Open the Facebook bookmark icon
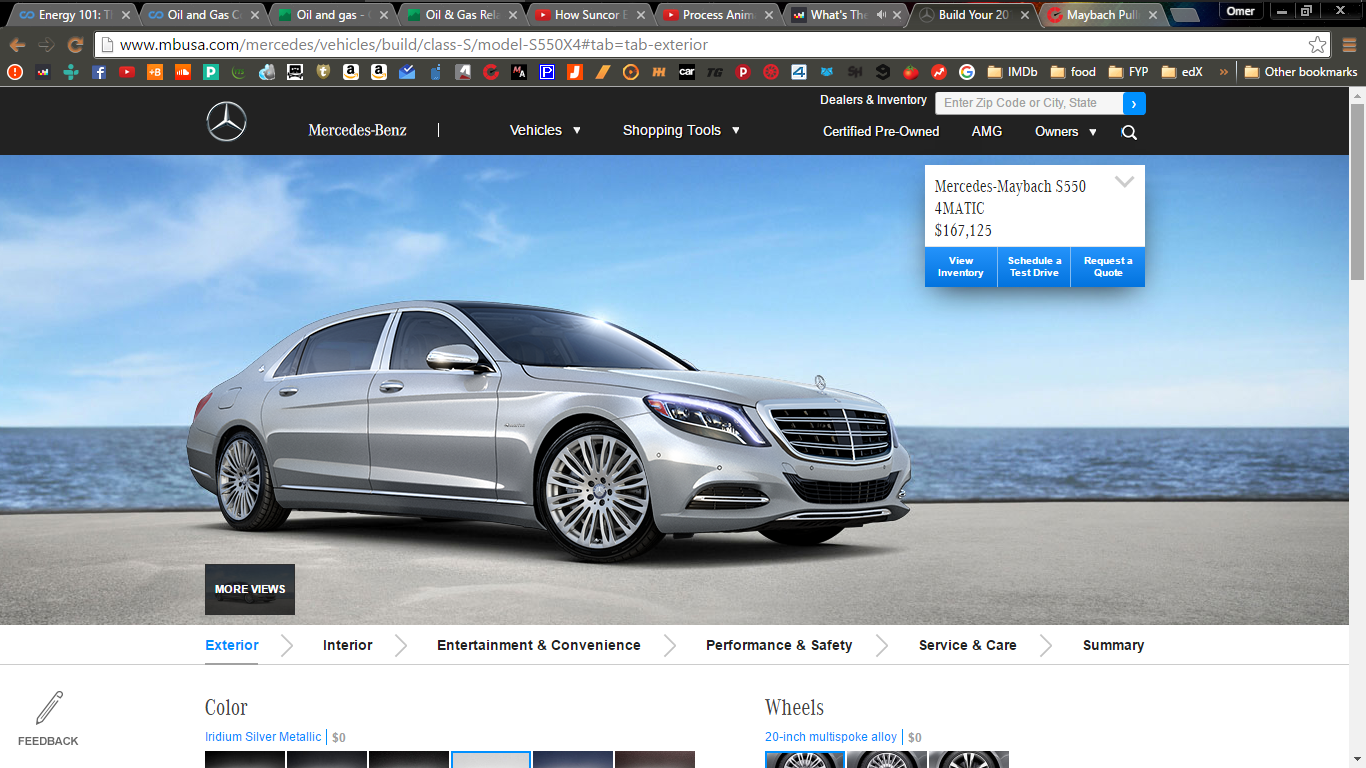The image size is (1366, 768). click(x=99, y=72)
